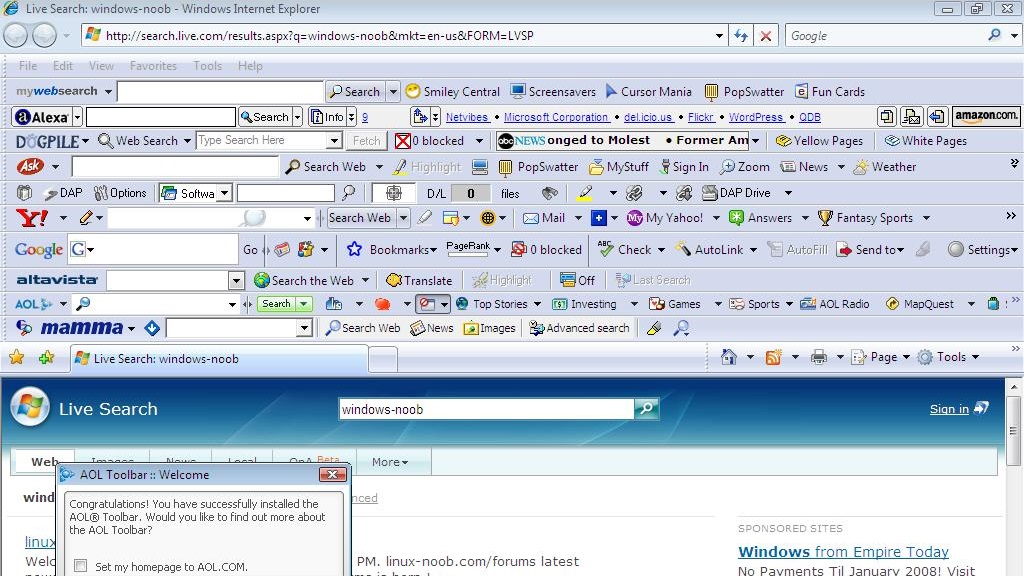Click the Smiley Central icon

413,91
